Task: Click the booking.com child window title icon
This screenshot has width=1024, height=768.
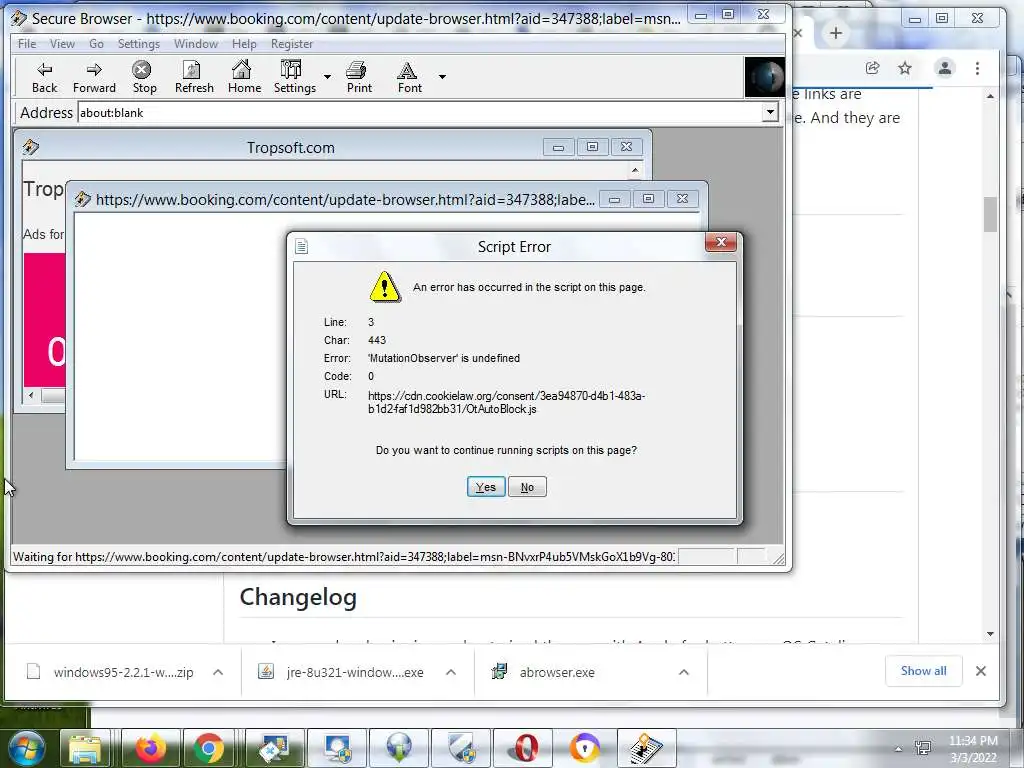Action: [x=82, y=199]
